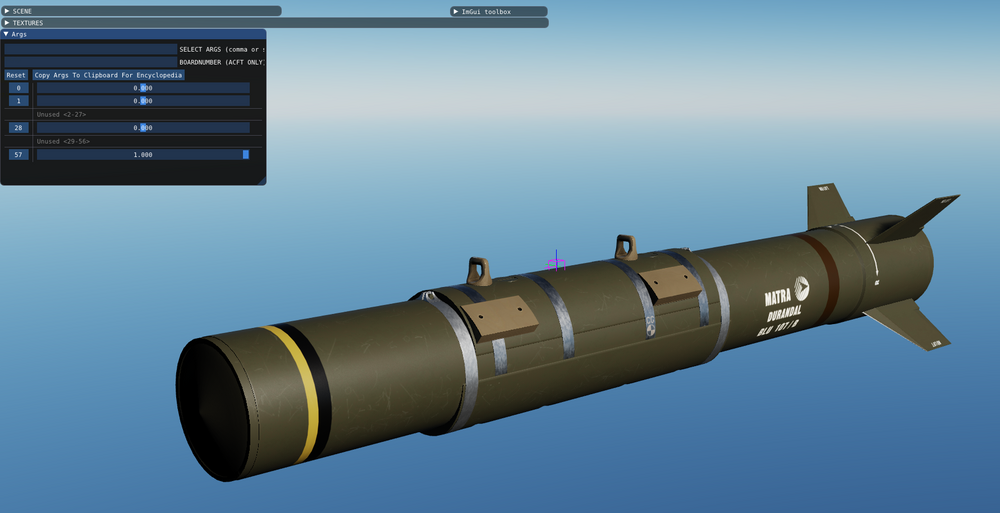Click the arg 57 slider showing 1.000
Screen dimensions: 1000x513
[143, 154]
